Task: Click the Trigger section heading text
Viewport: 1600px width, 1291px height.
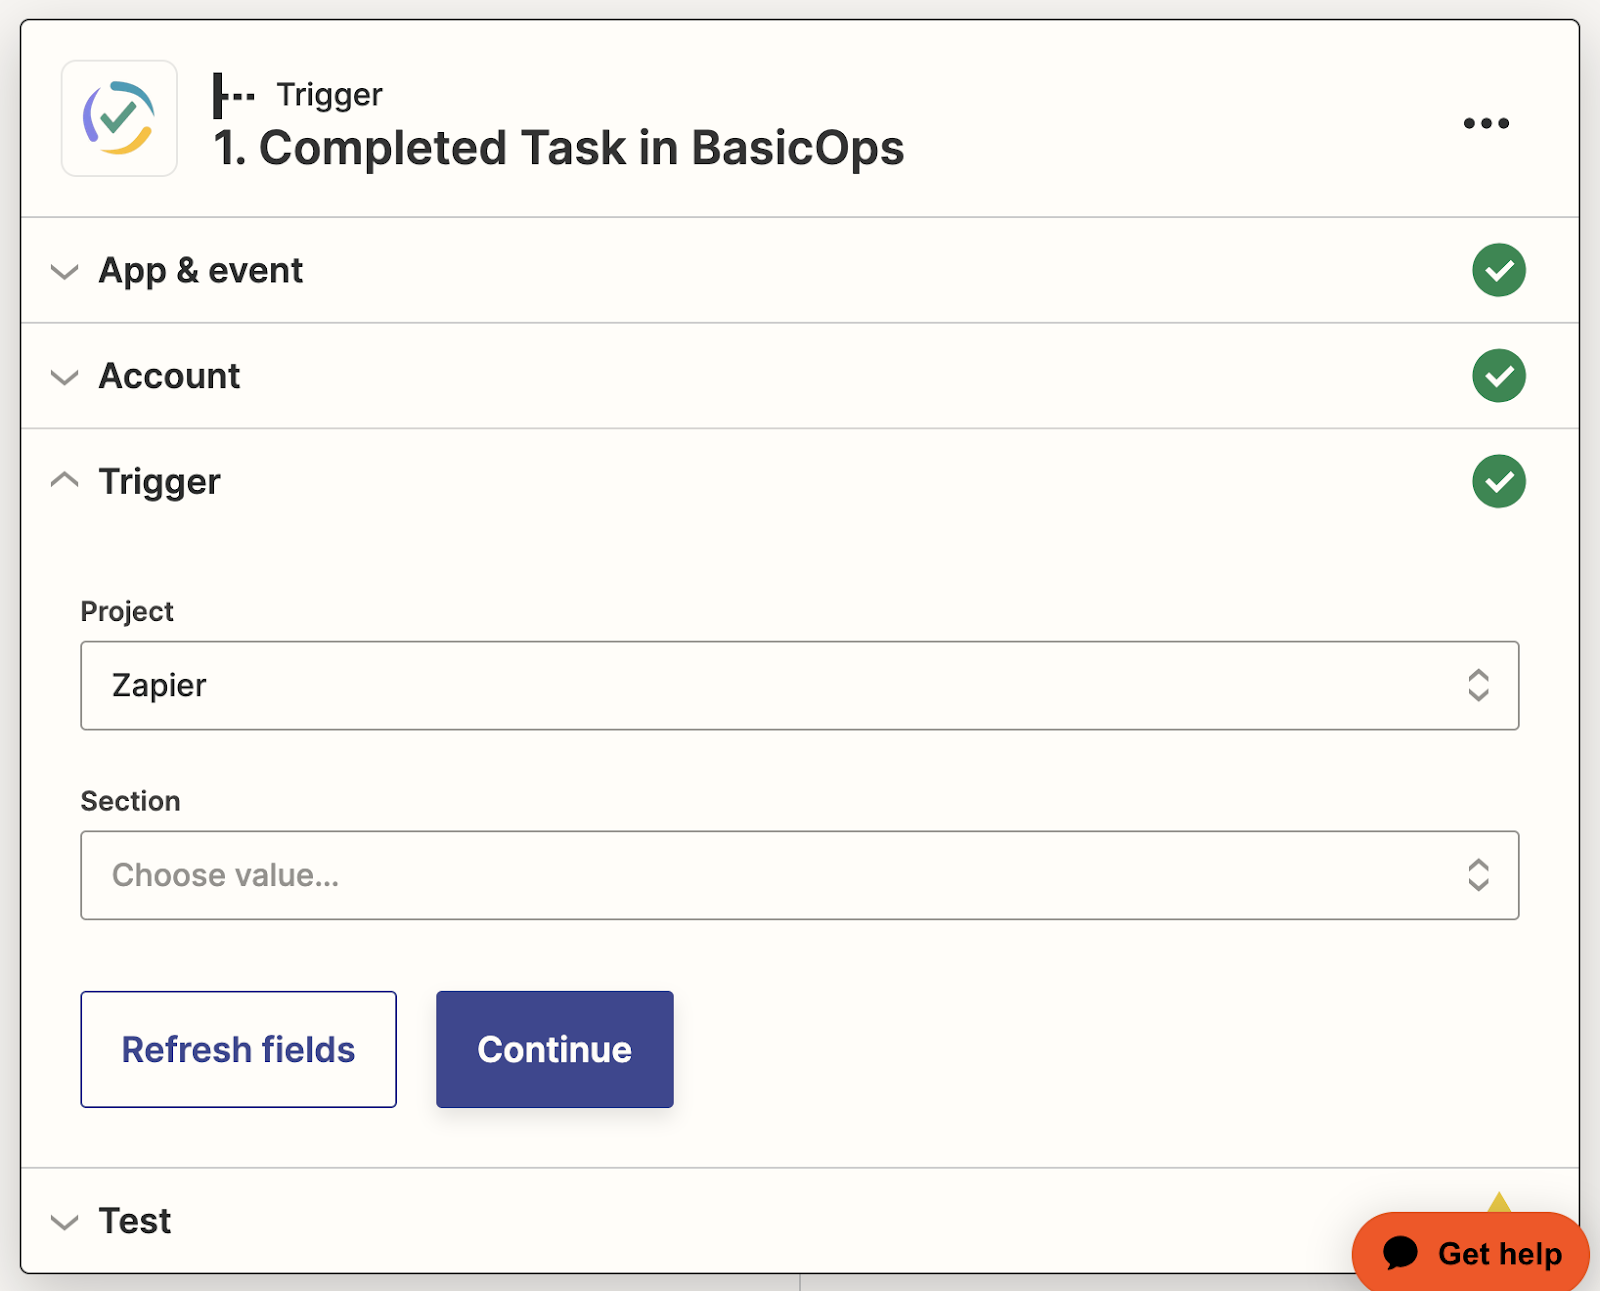Action: coord(159,482)
